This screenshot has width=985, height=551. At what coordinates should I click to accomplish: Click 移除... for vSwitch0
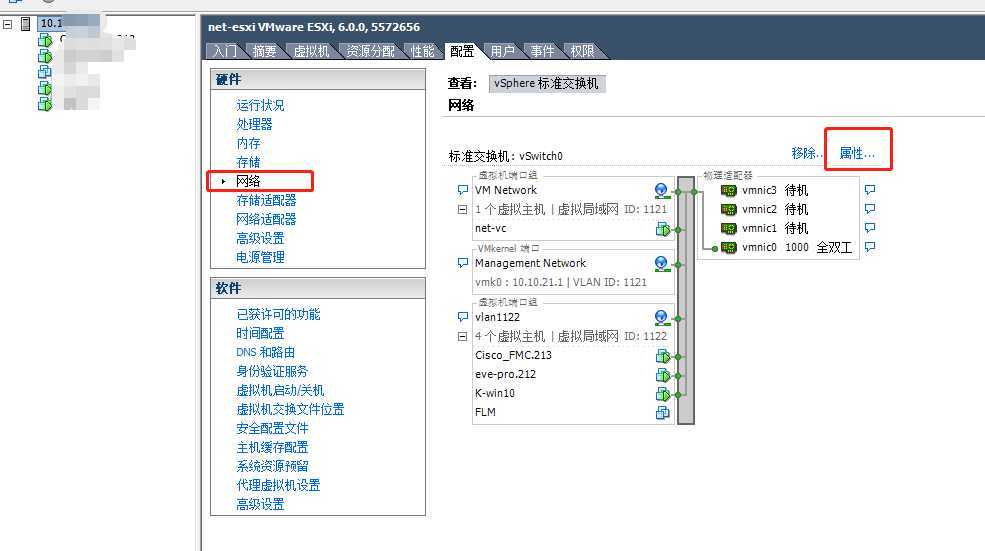click(807, 153)
